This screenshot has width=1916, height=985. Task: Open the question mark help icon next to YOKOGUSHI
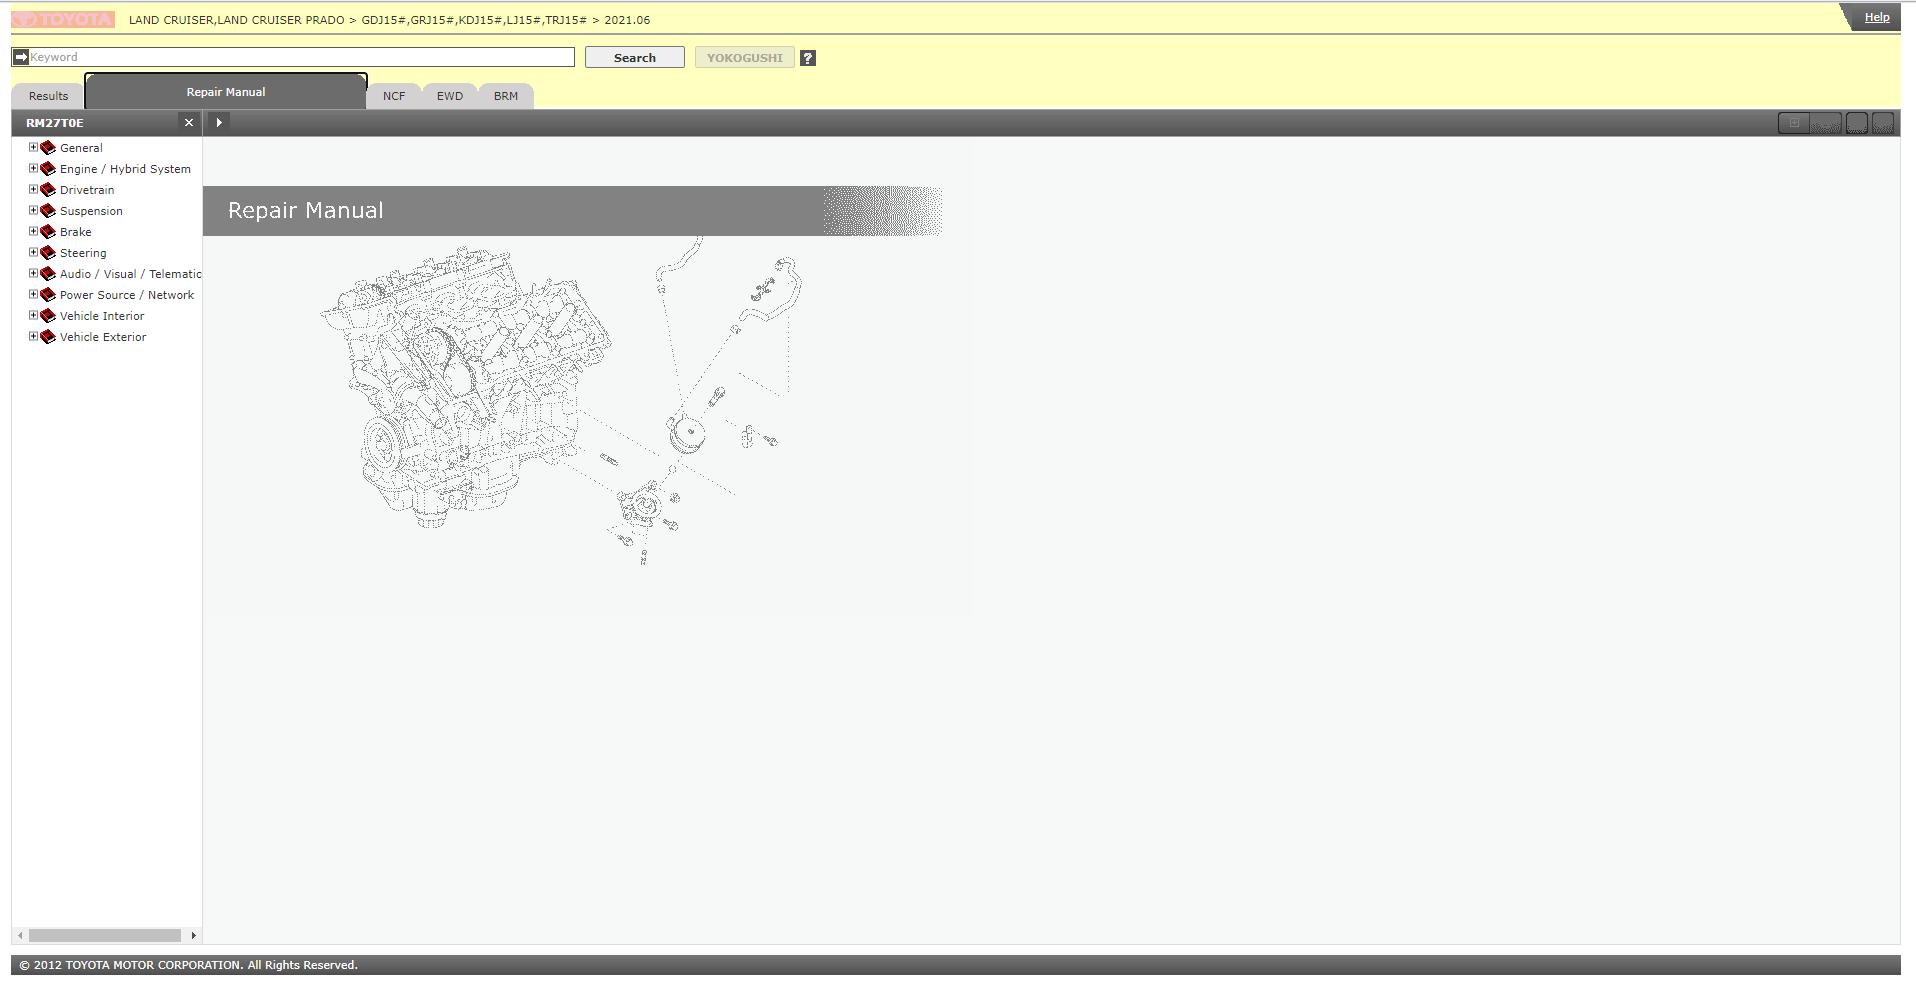click(808, 58)
